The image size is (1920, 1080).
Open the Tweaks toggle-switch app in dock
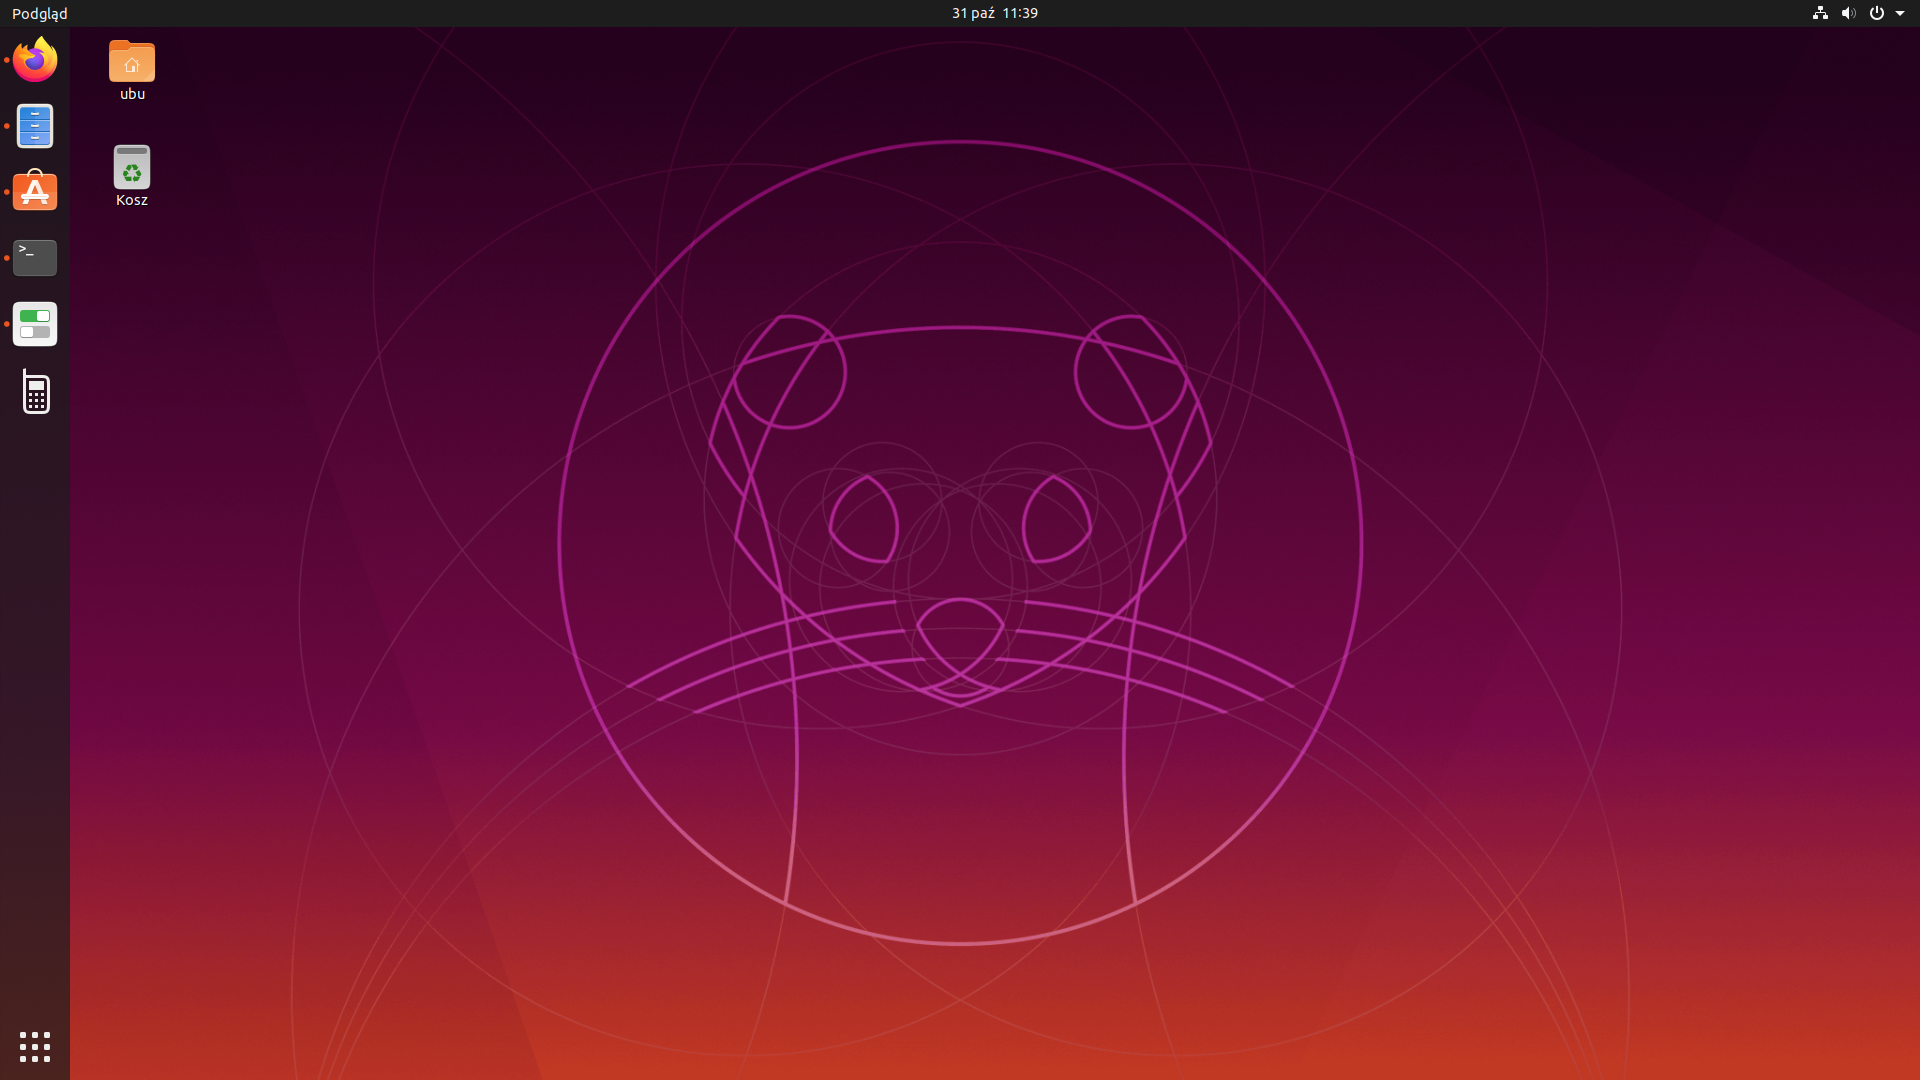pos(35,324)
